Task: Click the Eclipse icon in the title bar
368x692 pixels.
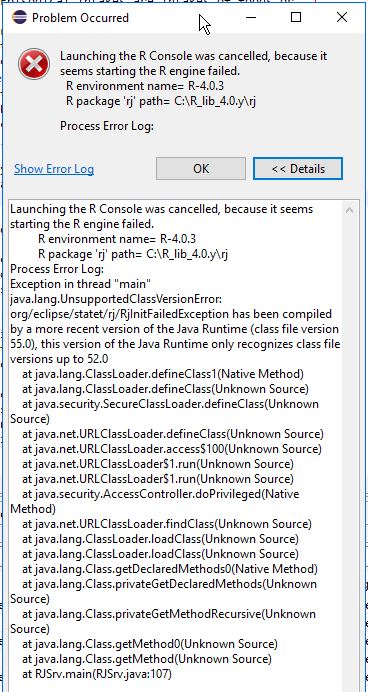Action: pos(19,18)
